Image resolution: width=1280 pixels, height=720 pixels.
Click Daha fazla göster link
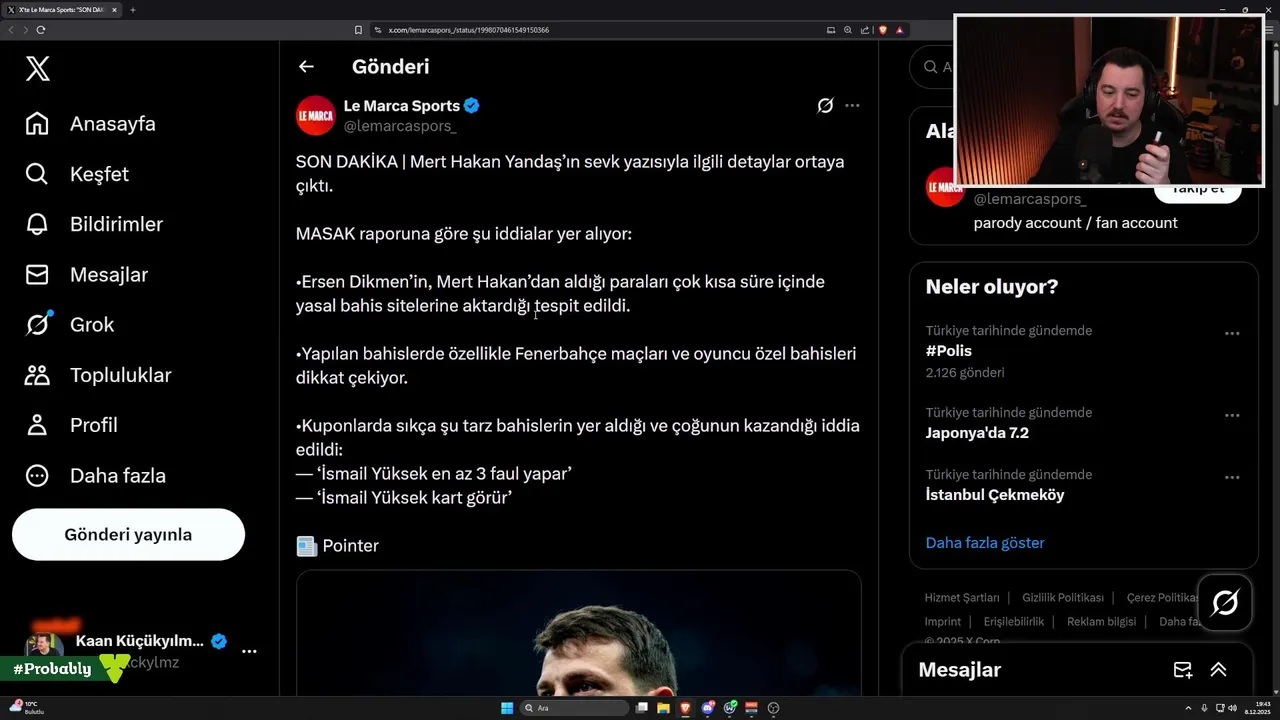985,543
